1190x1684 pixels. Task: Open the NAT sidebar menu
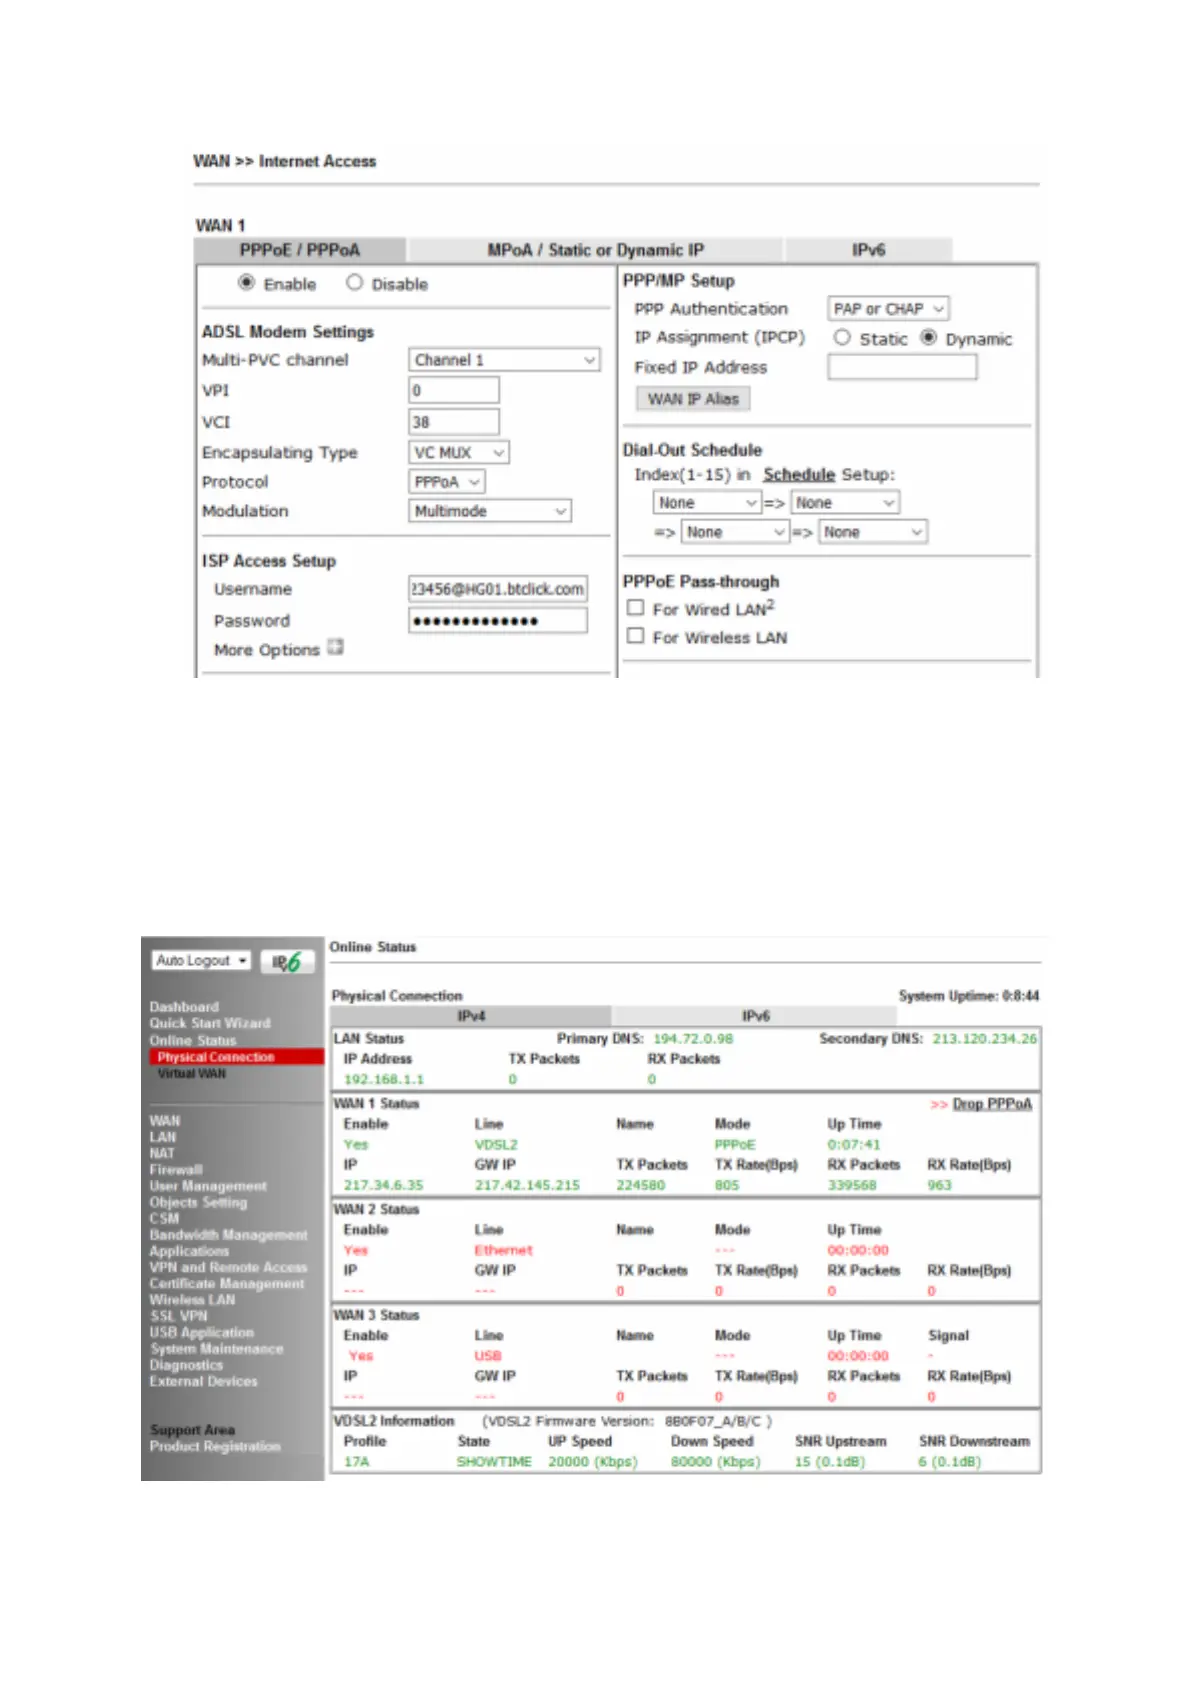click(x=162, y=1153)
